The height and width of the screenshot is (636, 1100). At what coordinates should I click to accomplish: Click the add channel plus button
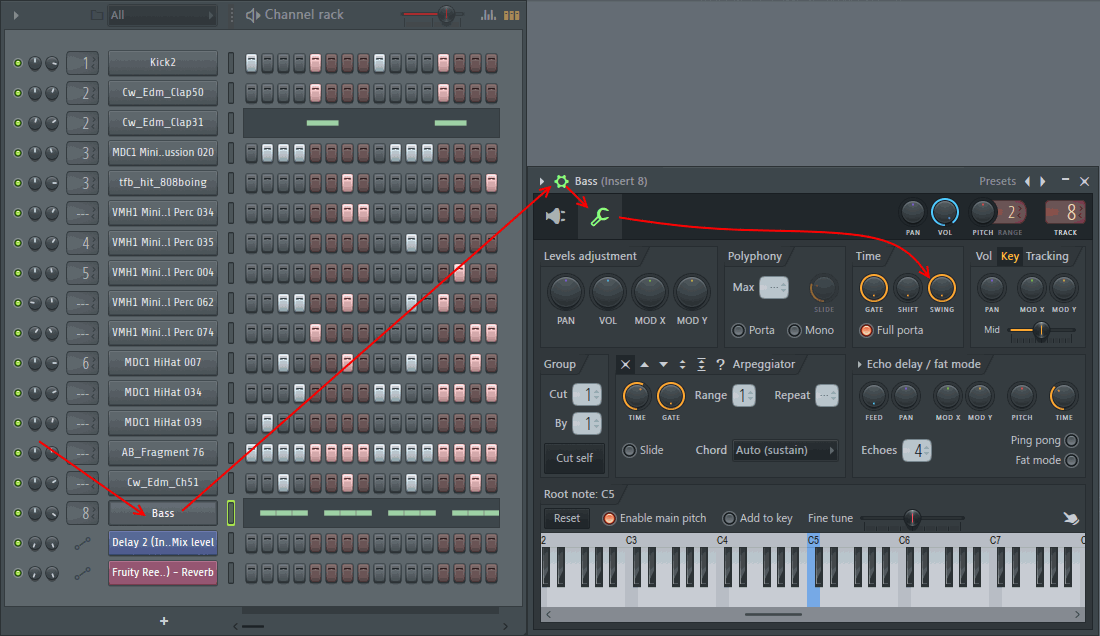click(x=164, y=621)
